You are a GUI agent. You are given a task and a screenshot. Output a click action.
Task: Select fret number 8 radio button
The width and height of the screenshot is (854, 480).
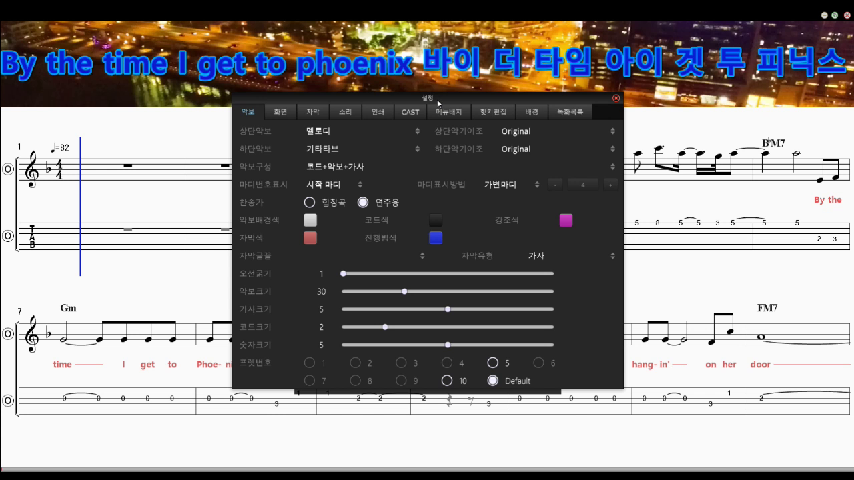click(355, 381)
